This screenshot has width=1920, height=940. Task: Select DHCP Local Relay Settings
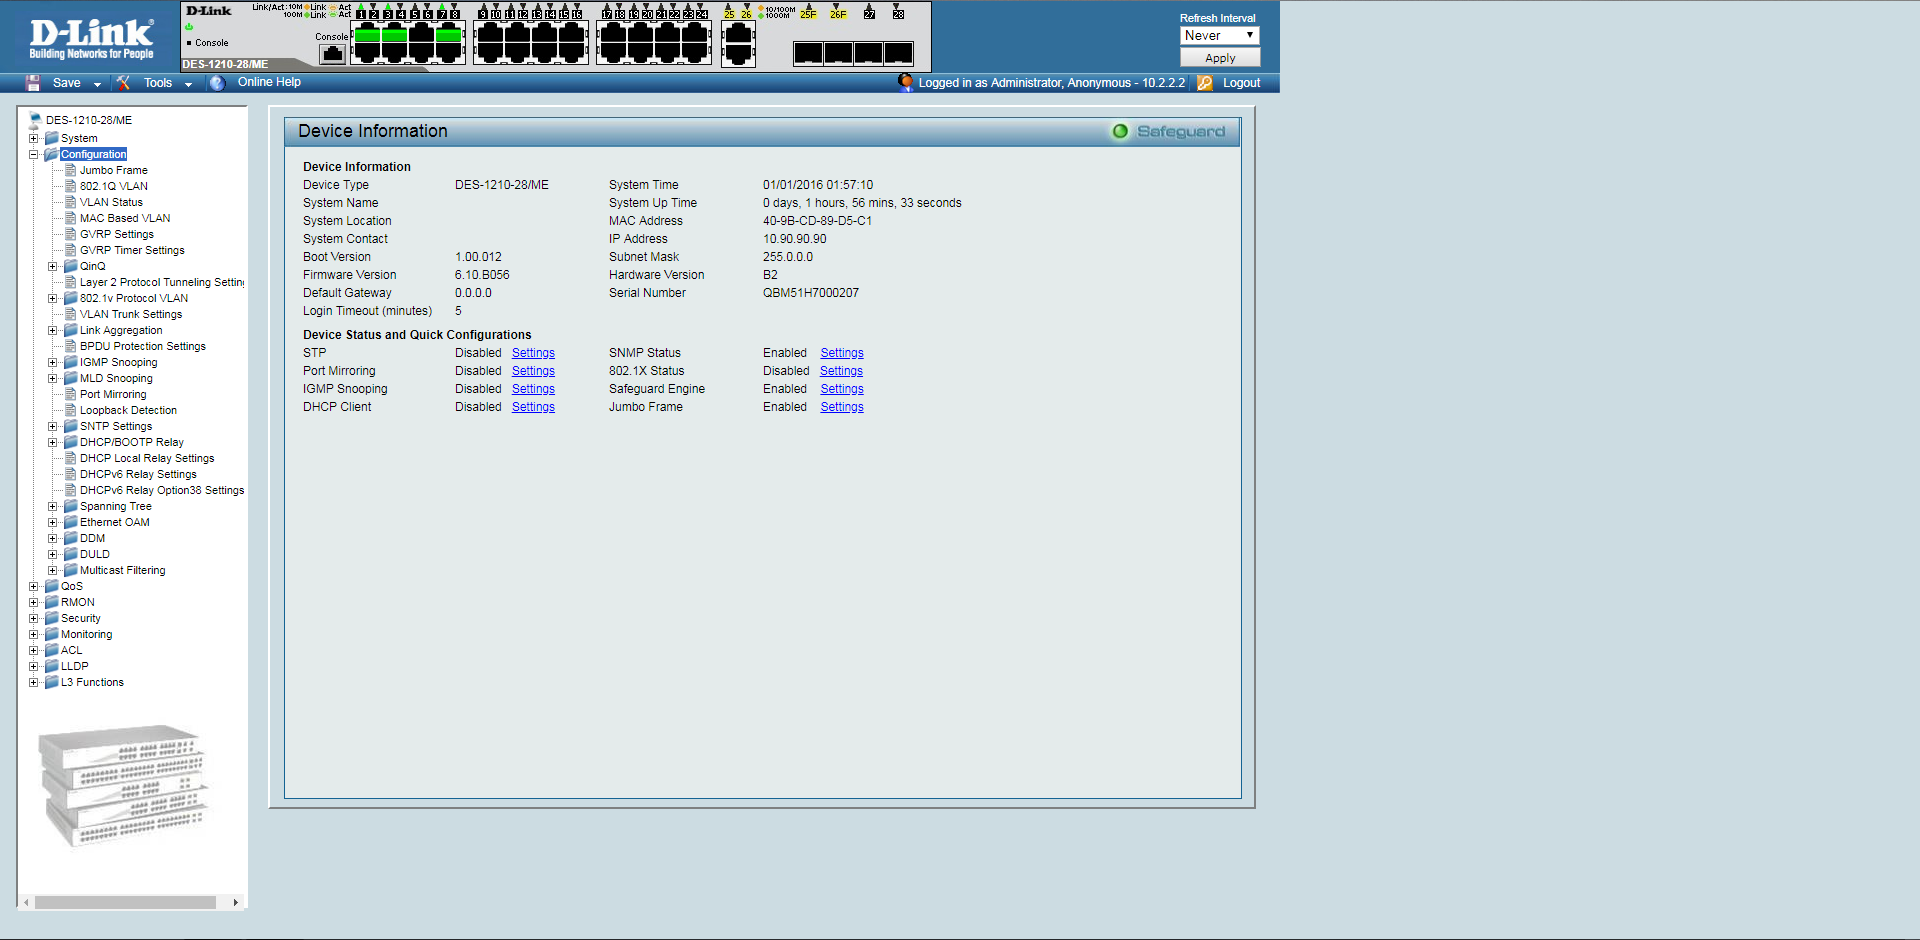coord(147,458)
